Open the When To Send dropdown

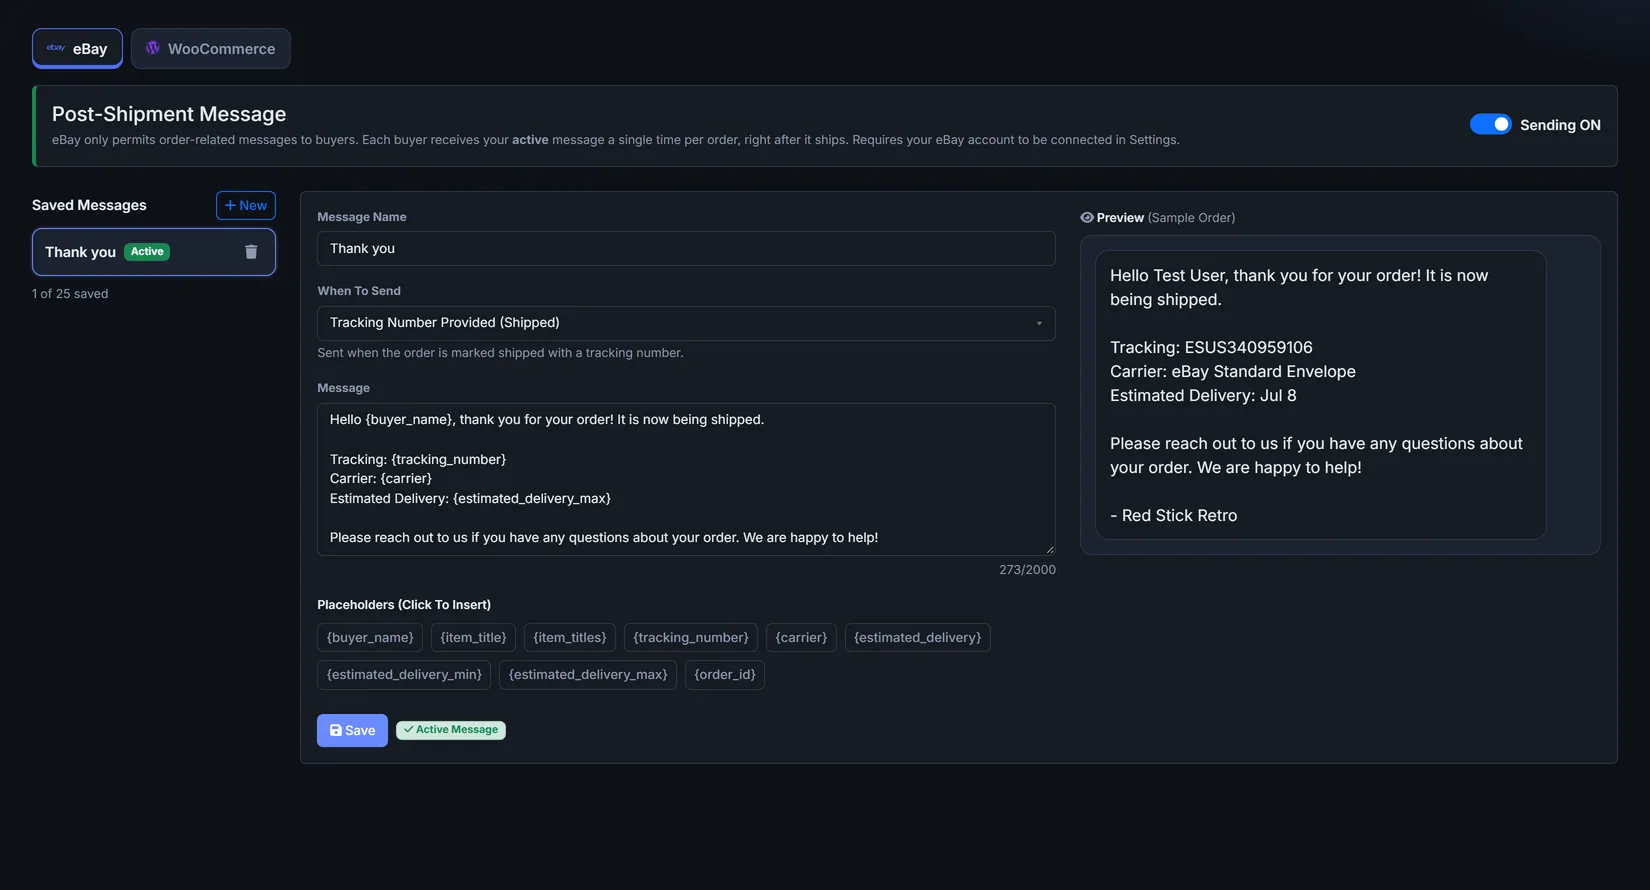point(686,323)
